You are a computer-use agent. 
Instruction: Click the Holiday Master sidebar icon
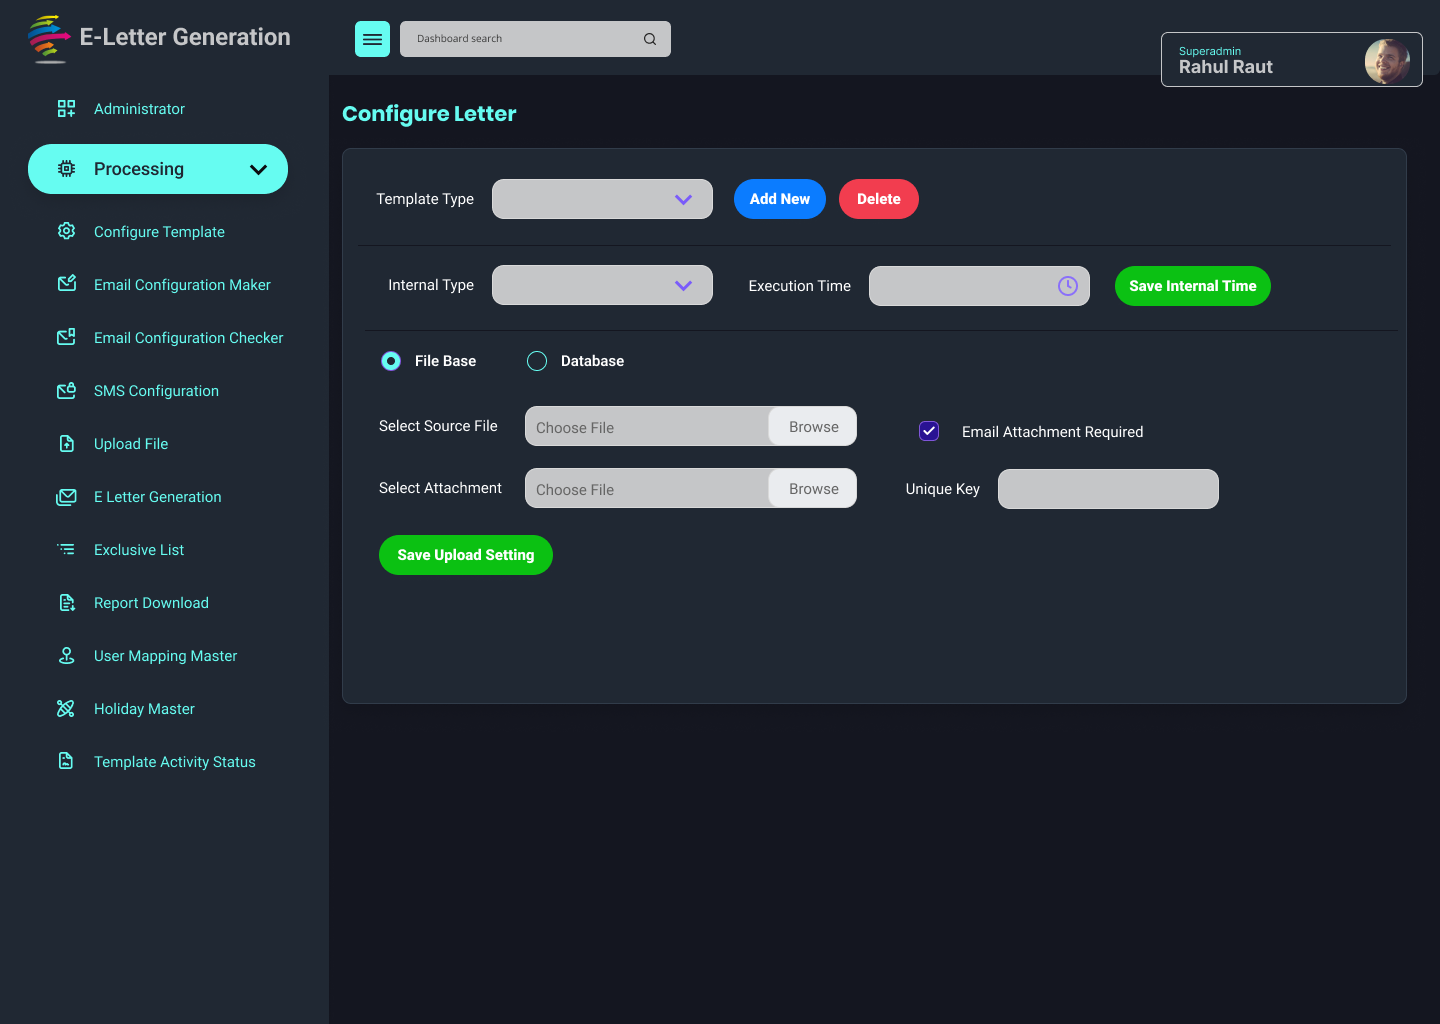coord(66,708)
